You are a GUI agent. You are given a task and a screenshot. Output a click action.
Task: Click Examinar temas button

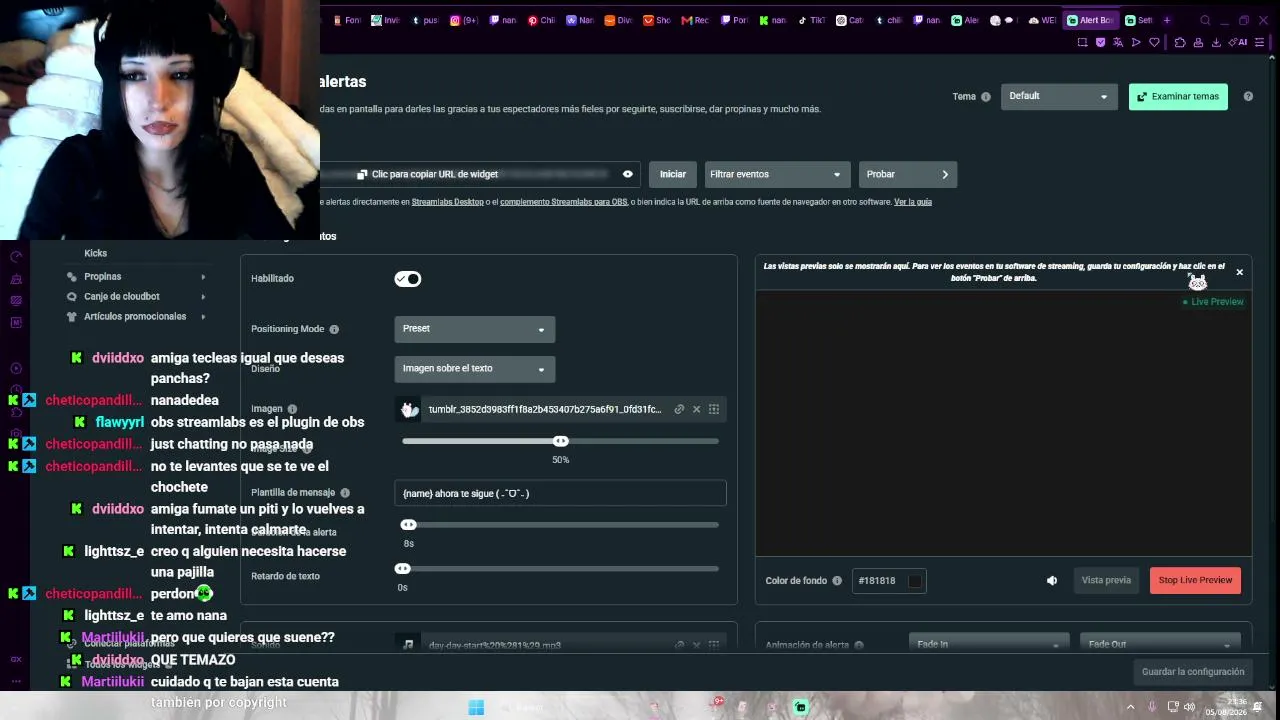[x=1178, y=96]
